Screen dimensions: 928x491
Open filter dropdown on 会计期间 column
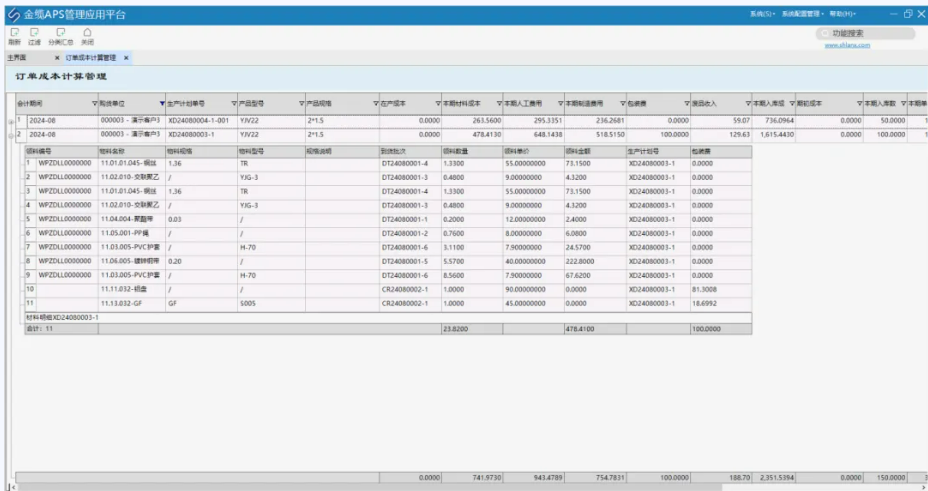coord(95,104)
